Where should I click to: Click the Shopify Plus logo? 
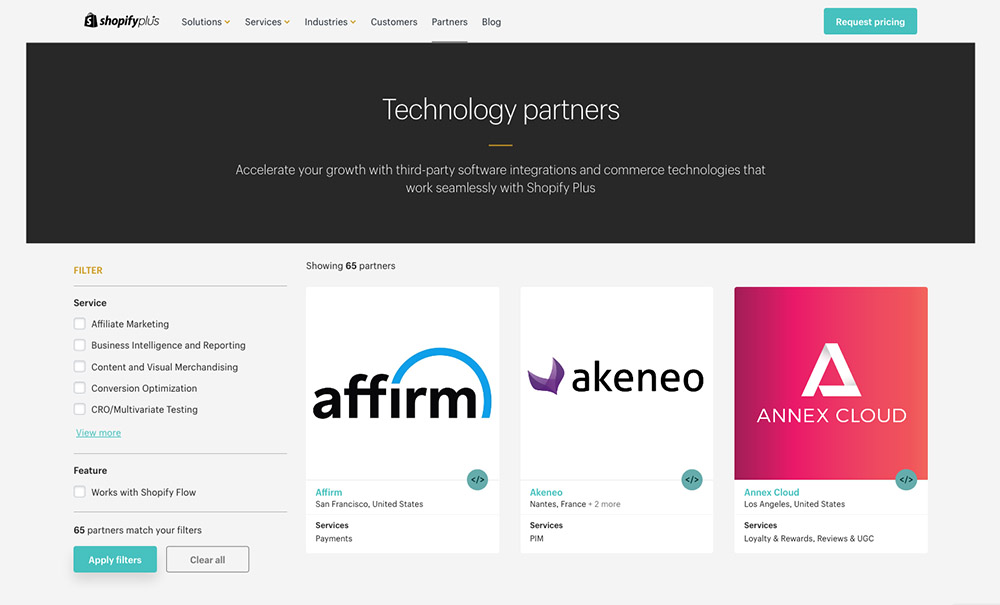[121, 21]
